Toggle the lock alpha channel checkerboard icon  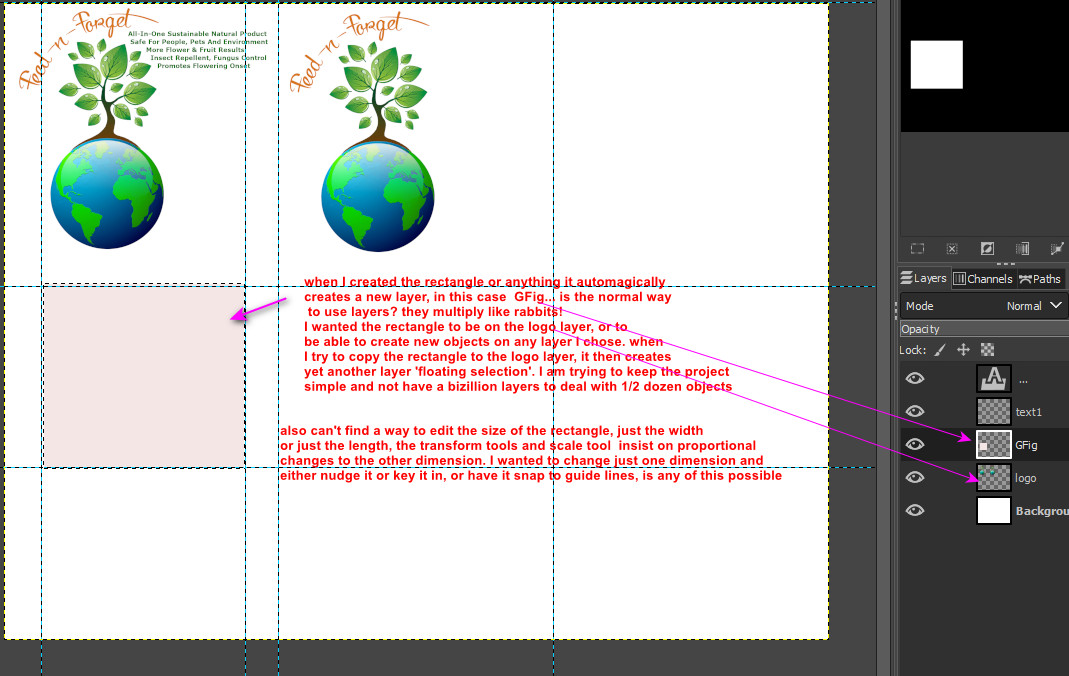pos(987,350)
